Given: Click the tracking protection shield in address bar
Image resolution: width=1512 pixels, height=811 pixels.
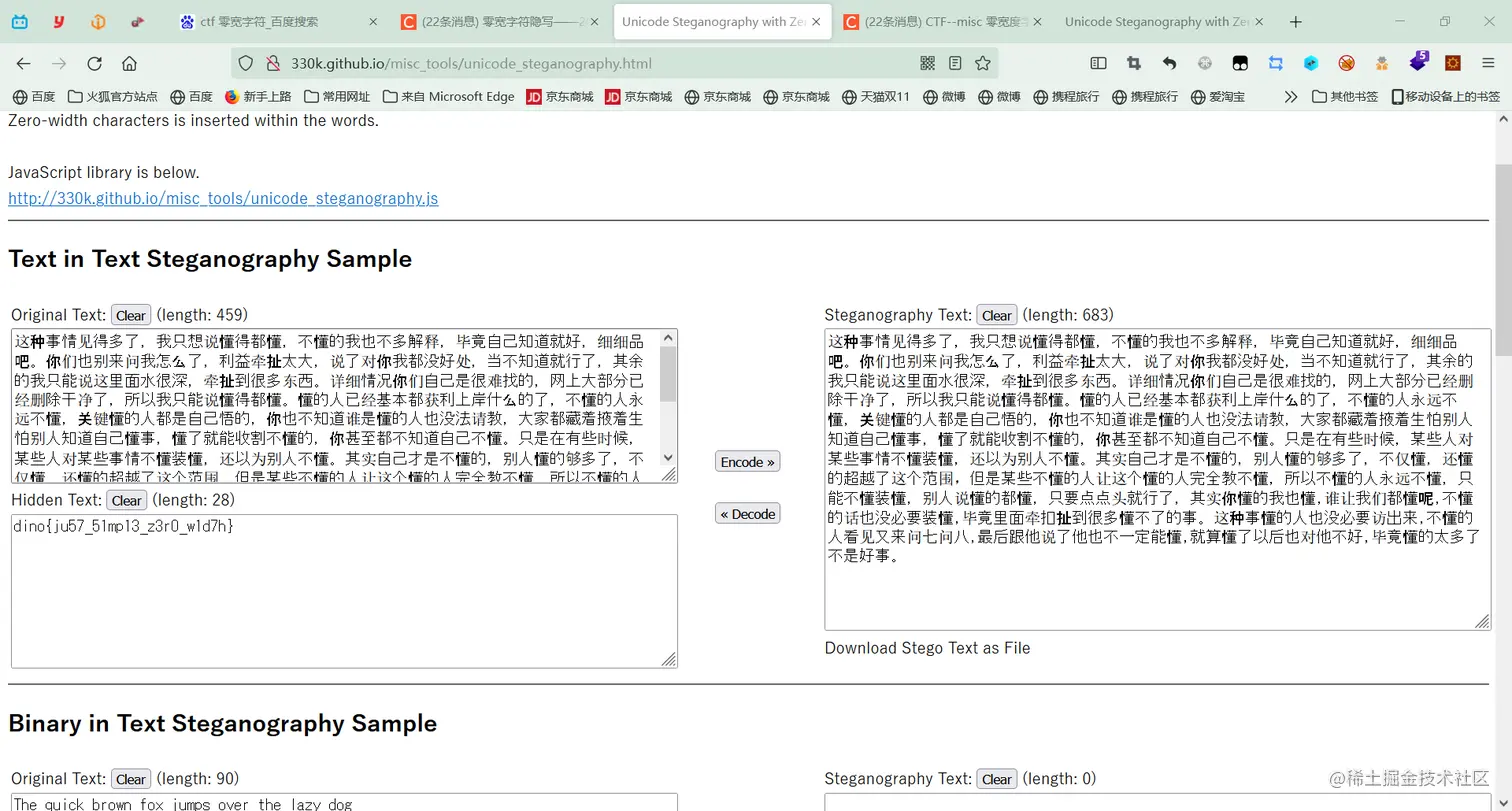Looking at the screenshot, I should coord(245,62).
